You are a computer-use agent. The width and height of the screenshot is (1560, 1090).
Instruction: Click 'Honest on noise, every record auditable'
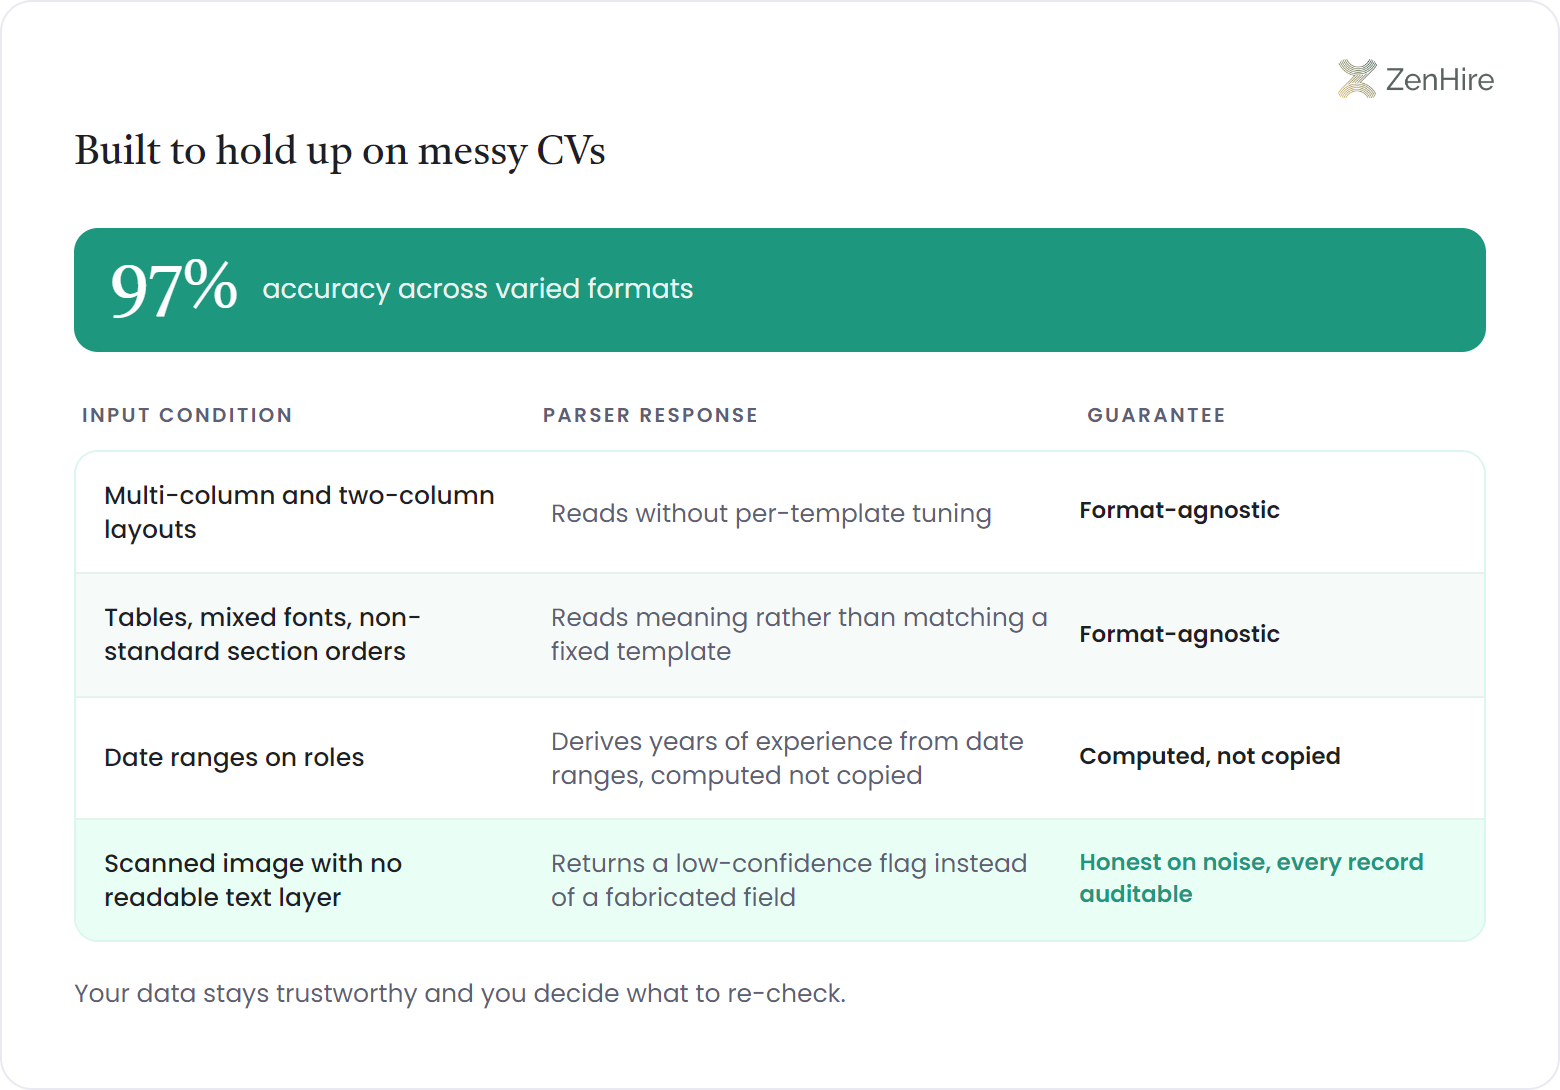[x=1251, y=878]
